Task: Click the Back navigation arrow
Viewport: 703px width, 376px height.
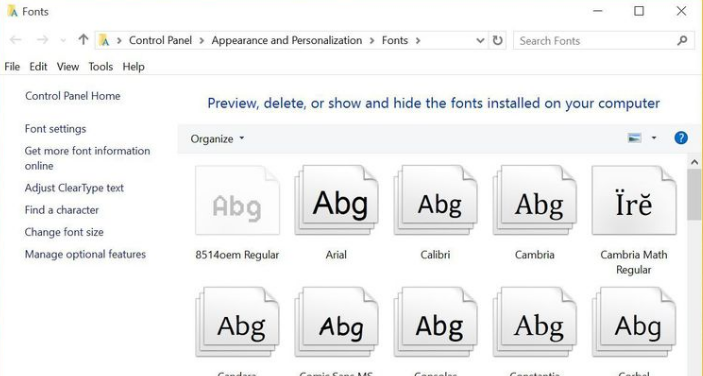Action: point(16,40)
